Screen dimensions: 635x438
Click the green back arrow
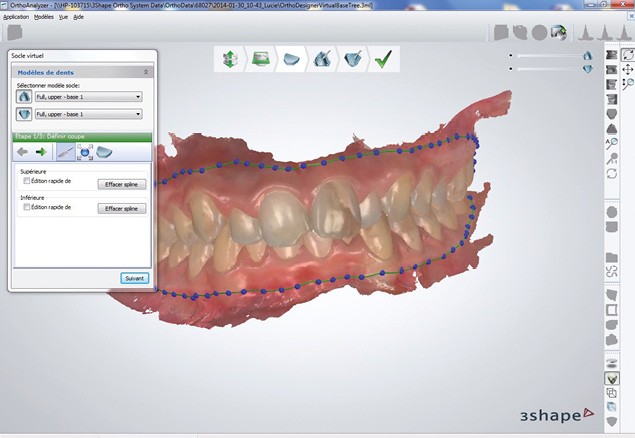pyautogui.click(x=22, y=152)
